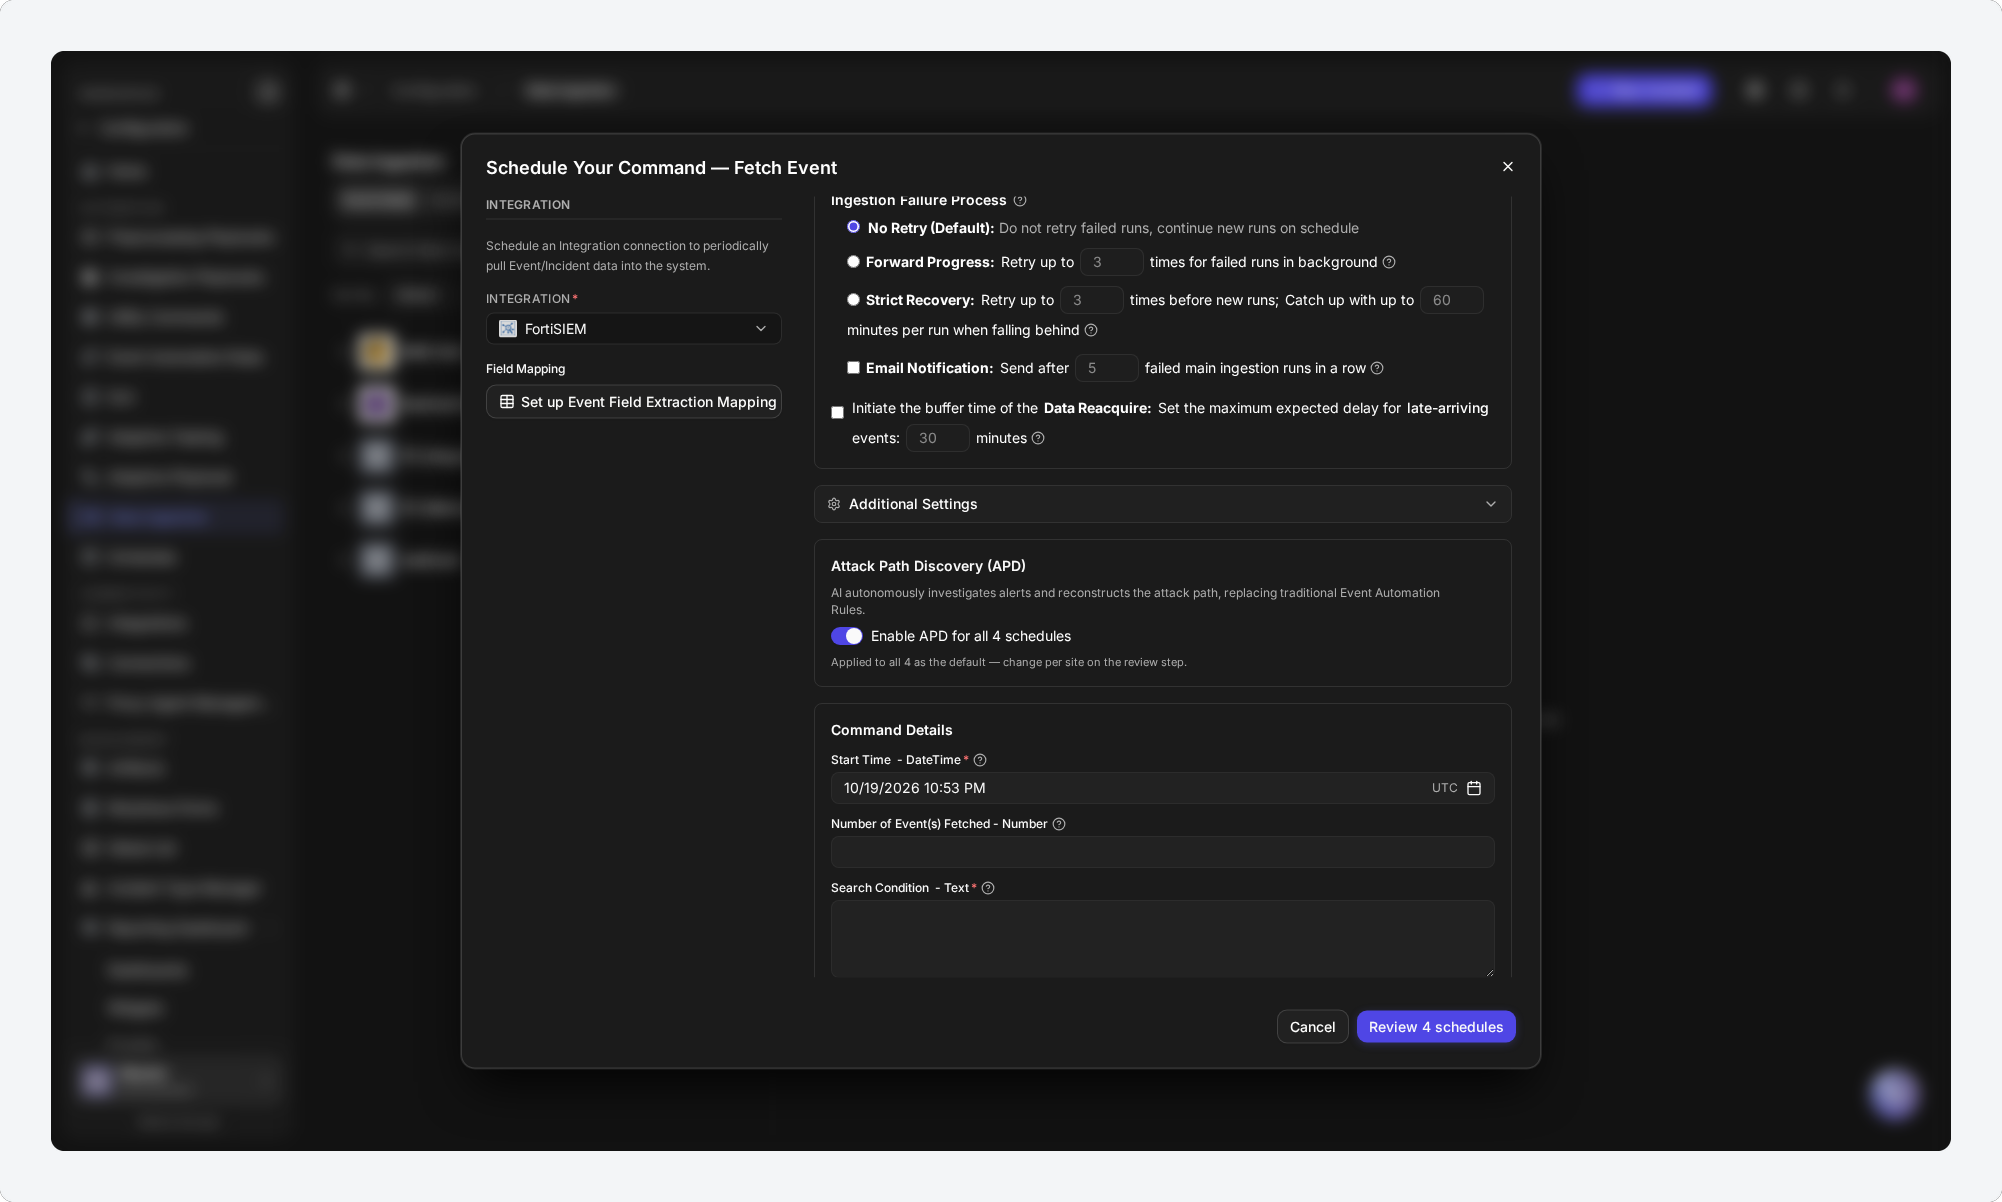Open the FortiSIEM integration dropdown
Screen dimensions: 2002x1202
[634, 329]
